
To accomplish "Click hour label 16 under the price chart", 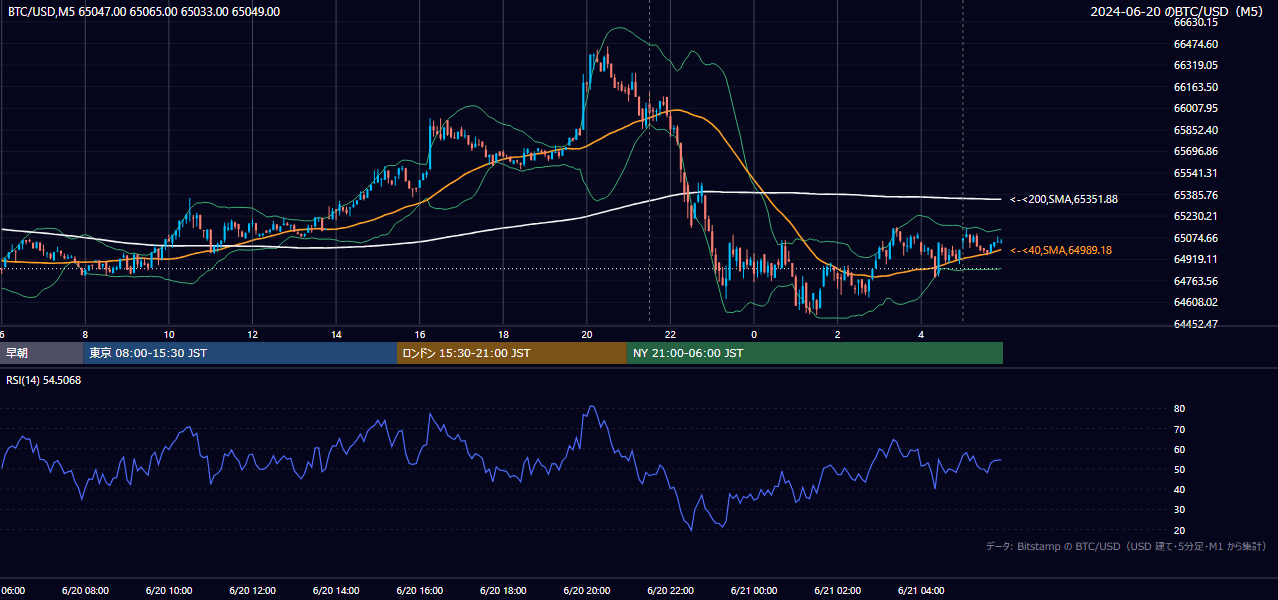I will [x=420, y=335].
